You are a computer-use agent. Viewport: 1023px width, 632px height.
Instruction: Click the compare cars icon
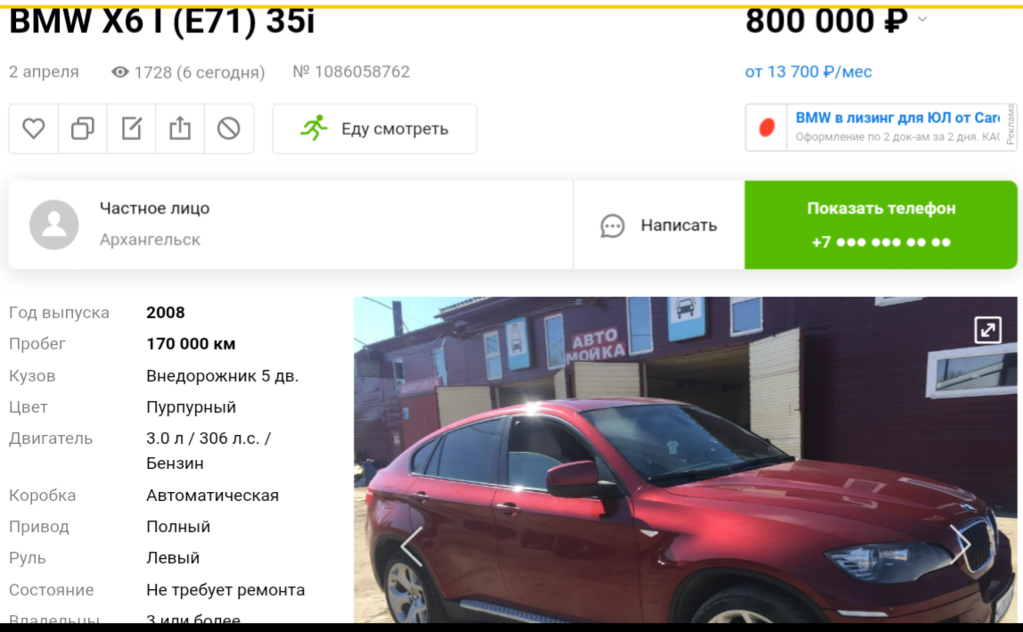click(82, 128)
